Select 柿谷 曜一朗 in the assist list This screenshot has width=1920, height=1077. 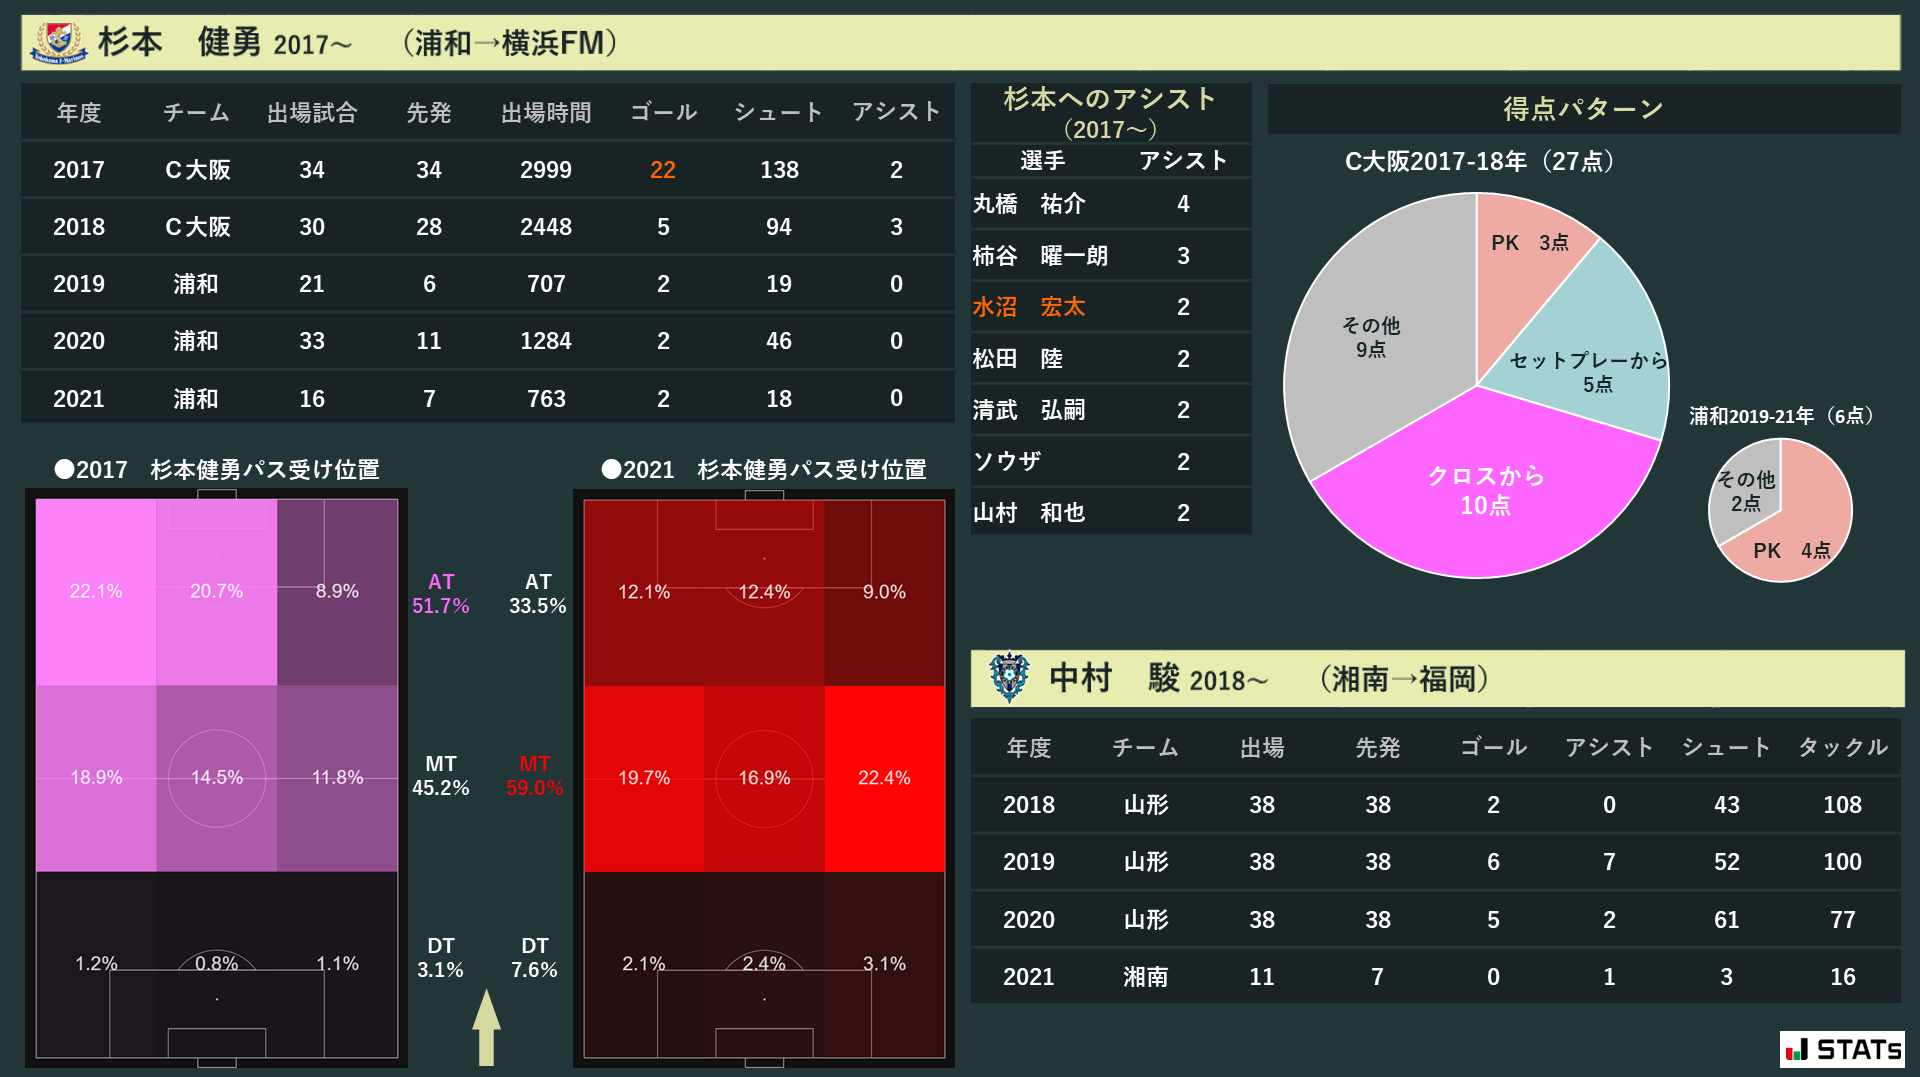pyautogui.click(x=1040, y=256)
